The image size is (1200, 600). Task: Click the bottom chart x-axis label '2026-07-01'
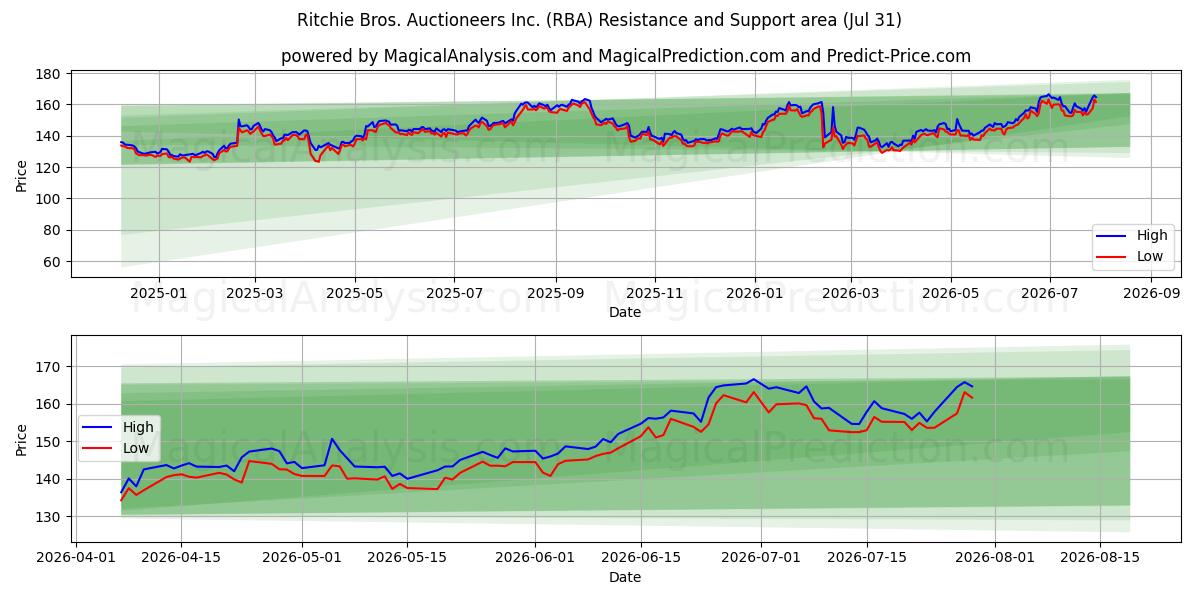click(761, 560)
